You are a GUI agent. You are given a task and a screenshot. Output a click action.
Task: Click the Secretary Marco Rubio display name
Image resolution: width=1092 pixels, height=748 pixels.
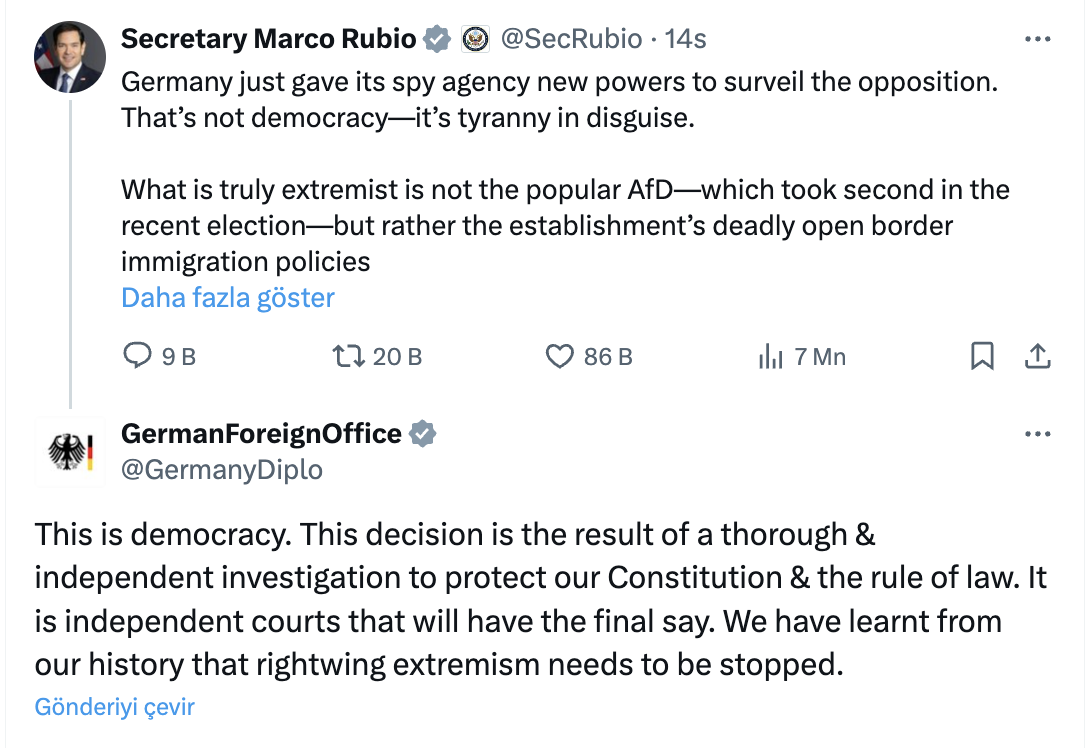tap(268, 39)
